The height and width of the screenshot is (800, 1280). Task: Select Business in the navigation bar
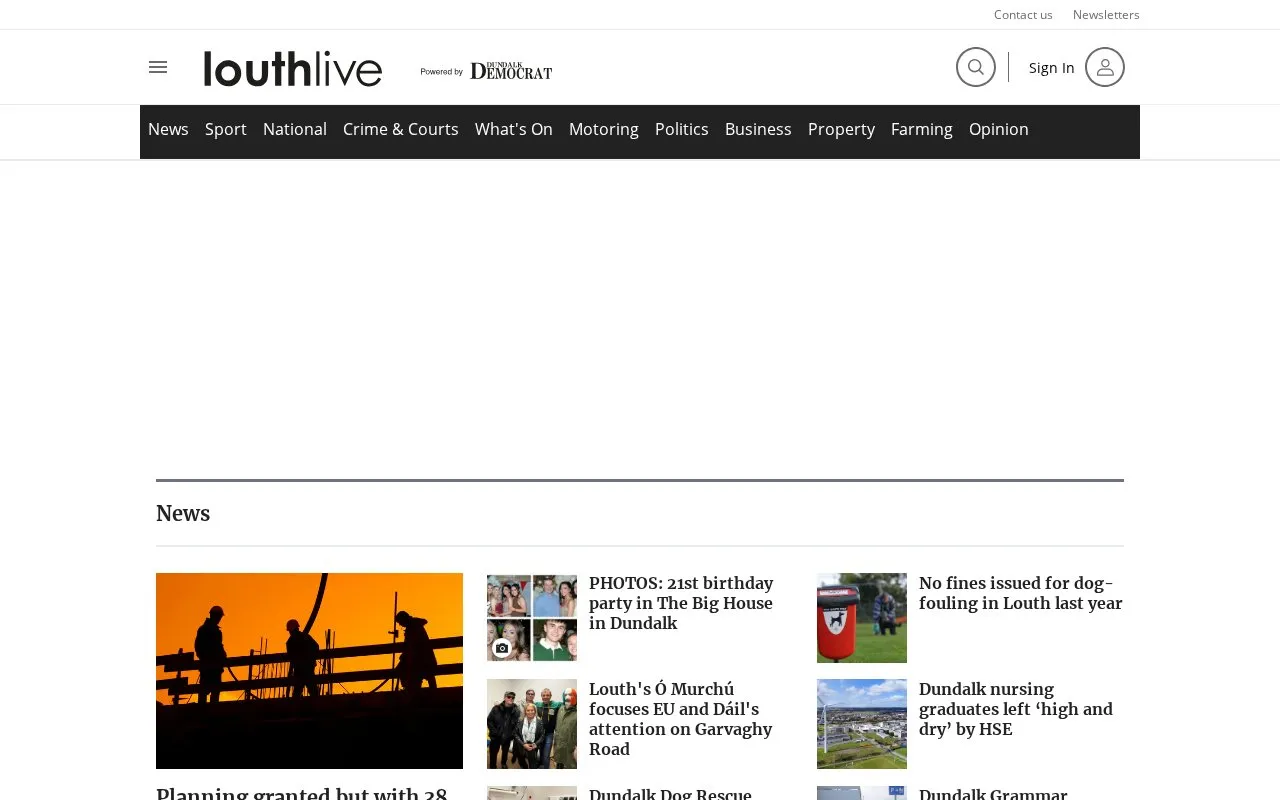click(x=758, y=129)
